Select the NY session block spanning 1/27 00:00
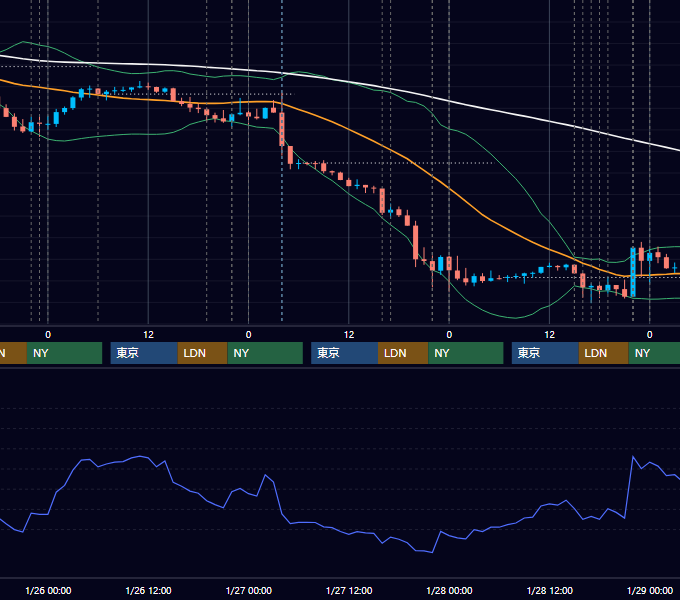The image size is (680, 600). coord(265,353)
